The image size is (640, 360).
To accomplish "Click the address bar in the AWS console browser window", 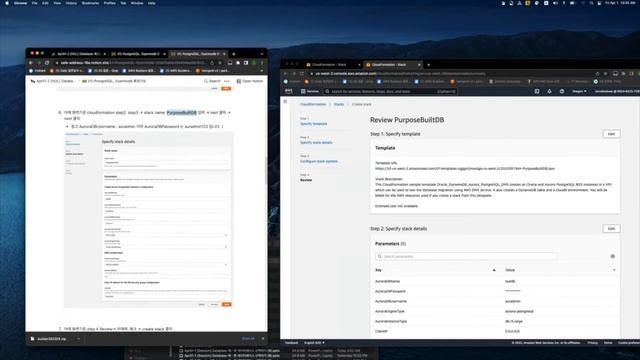I will tap(449, 73).
